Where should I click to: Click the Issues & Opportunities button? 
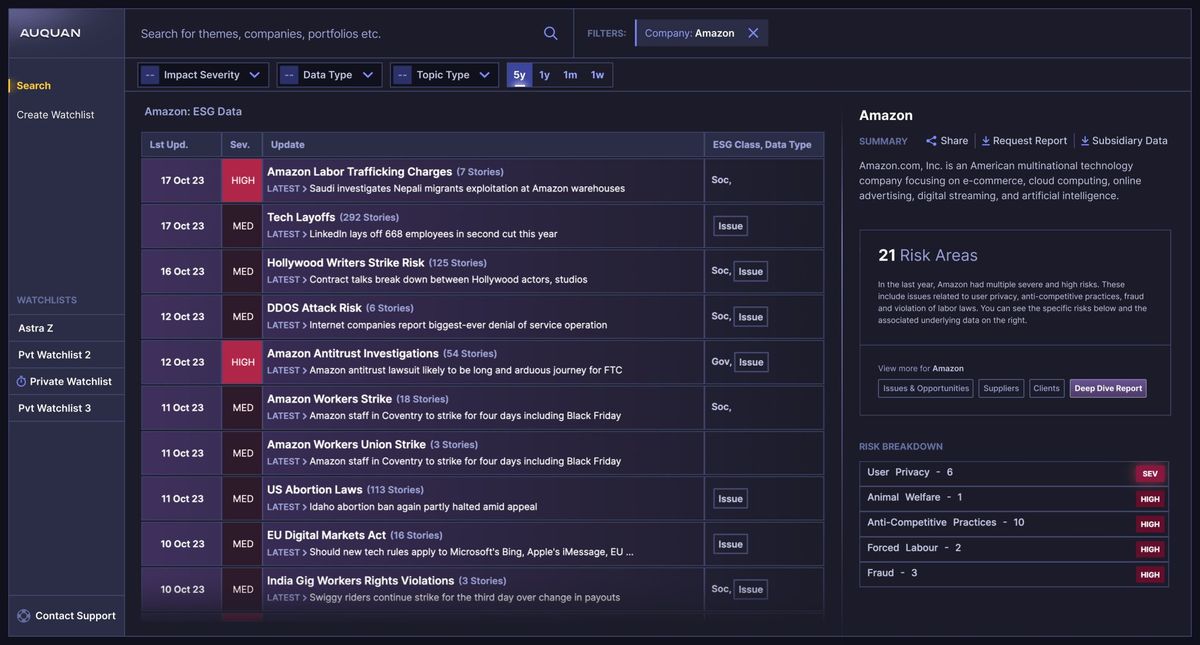coord(925,388)
